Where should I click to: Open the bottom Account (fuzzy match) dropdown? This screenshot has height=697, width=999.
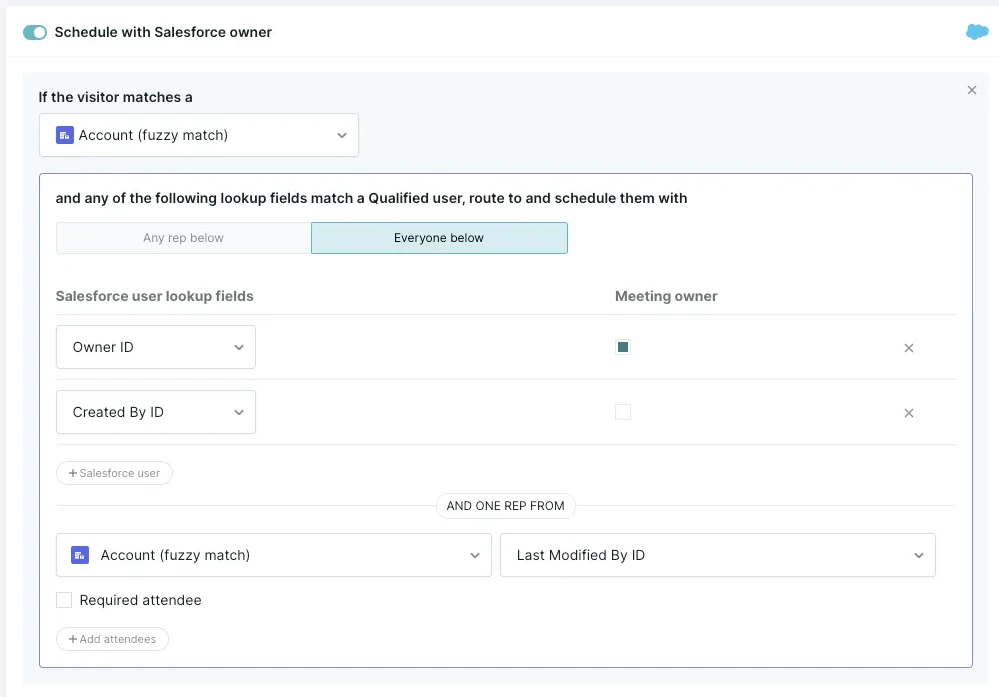tap(274, 555)
